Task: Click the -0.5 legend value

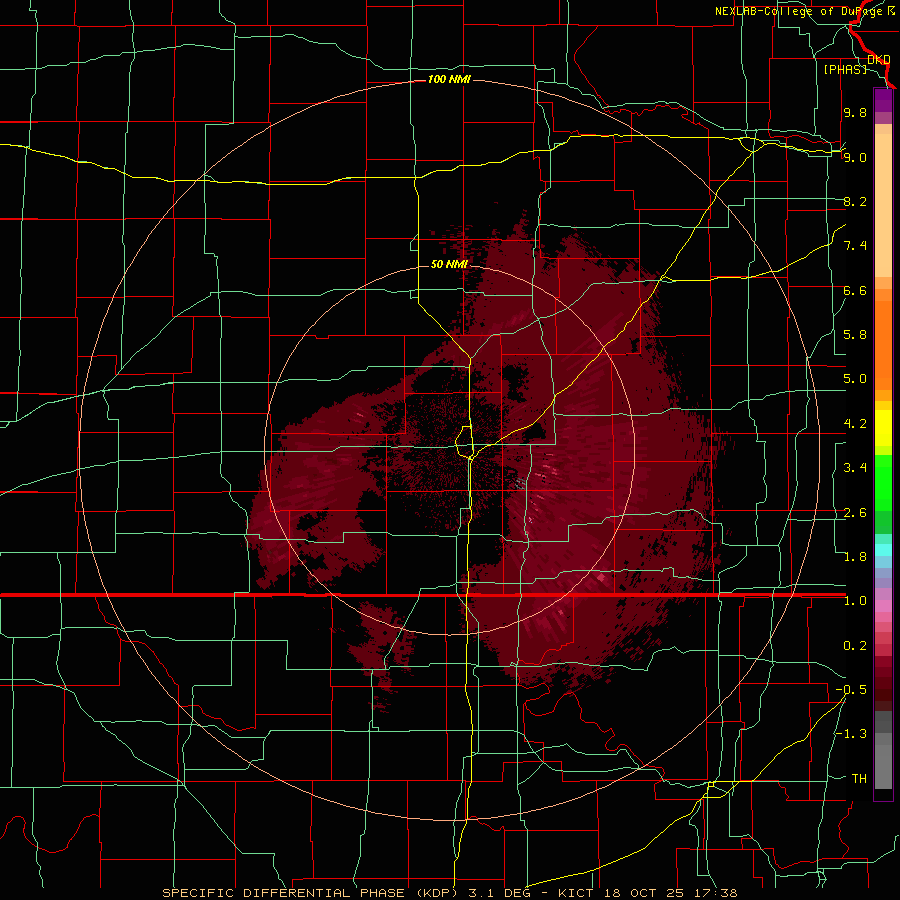Action: click(x=851, y=690)
